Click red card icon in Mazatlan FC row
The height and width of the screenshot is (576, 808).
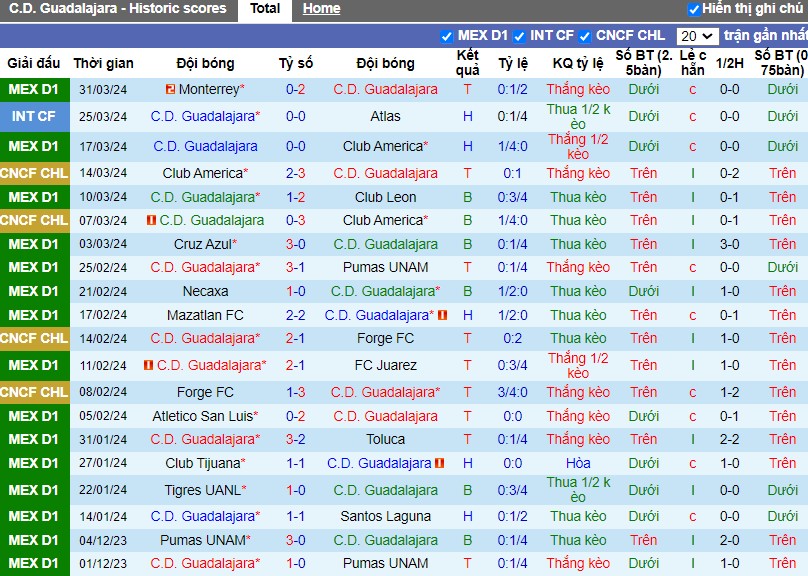tap(442, 315)
